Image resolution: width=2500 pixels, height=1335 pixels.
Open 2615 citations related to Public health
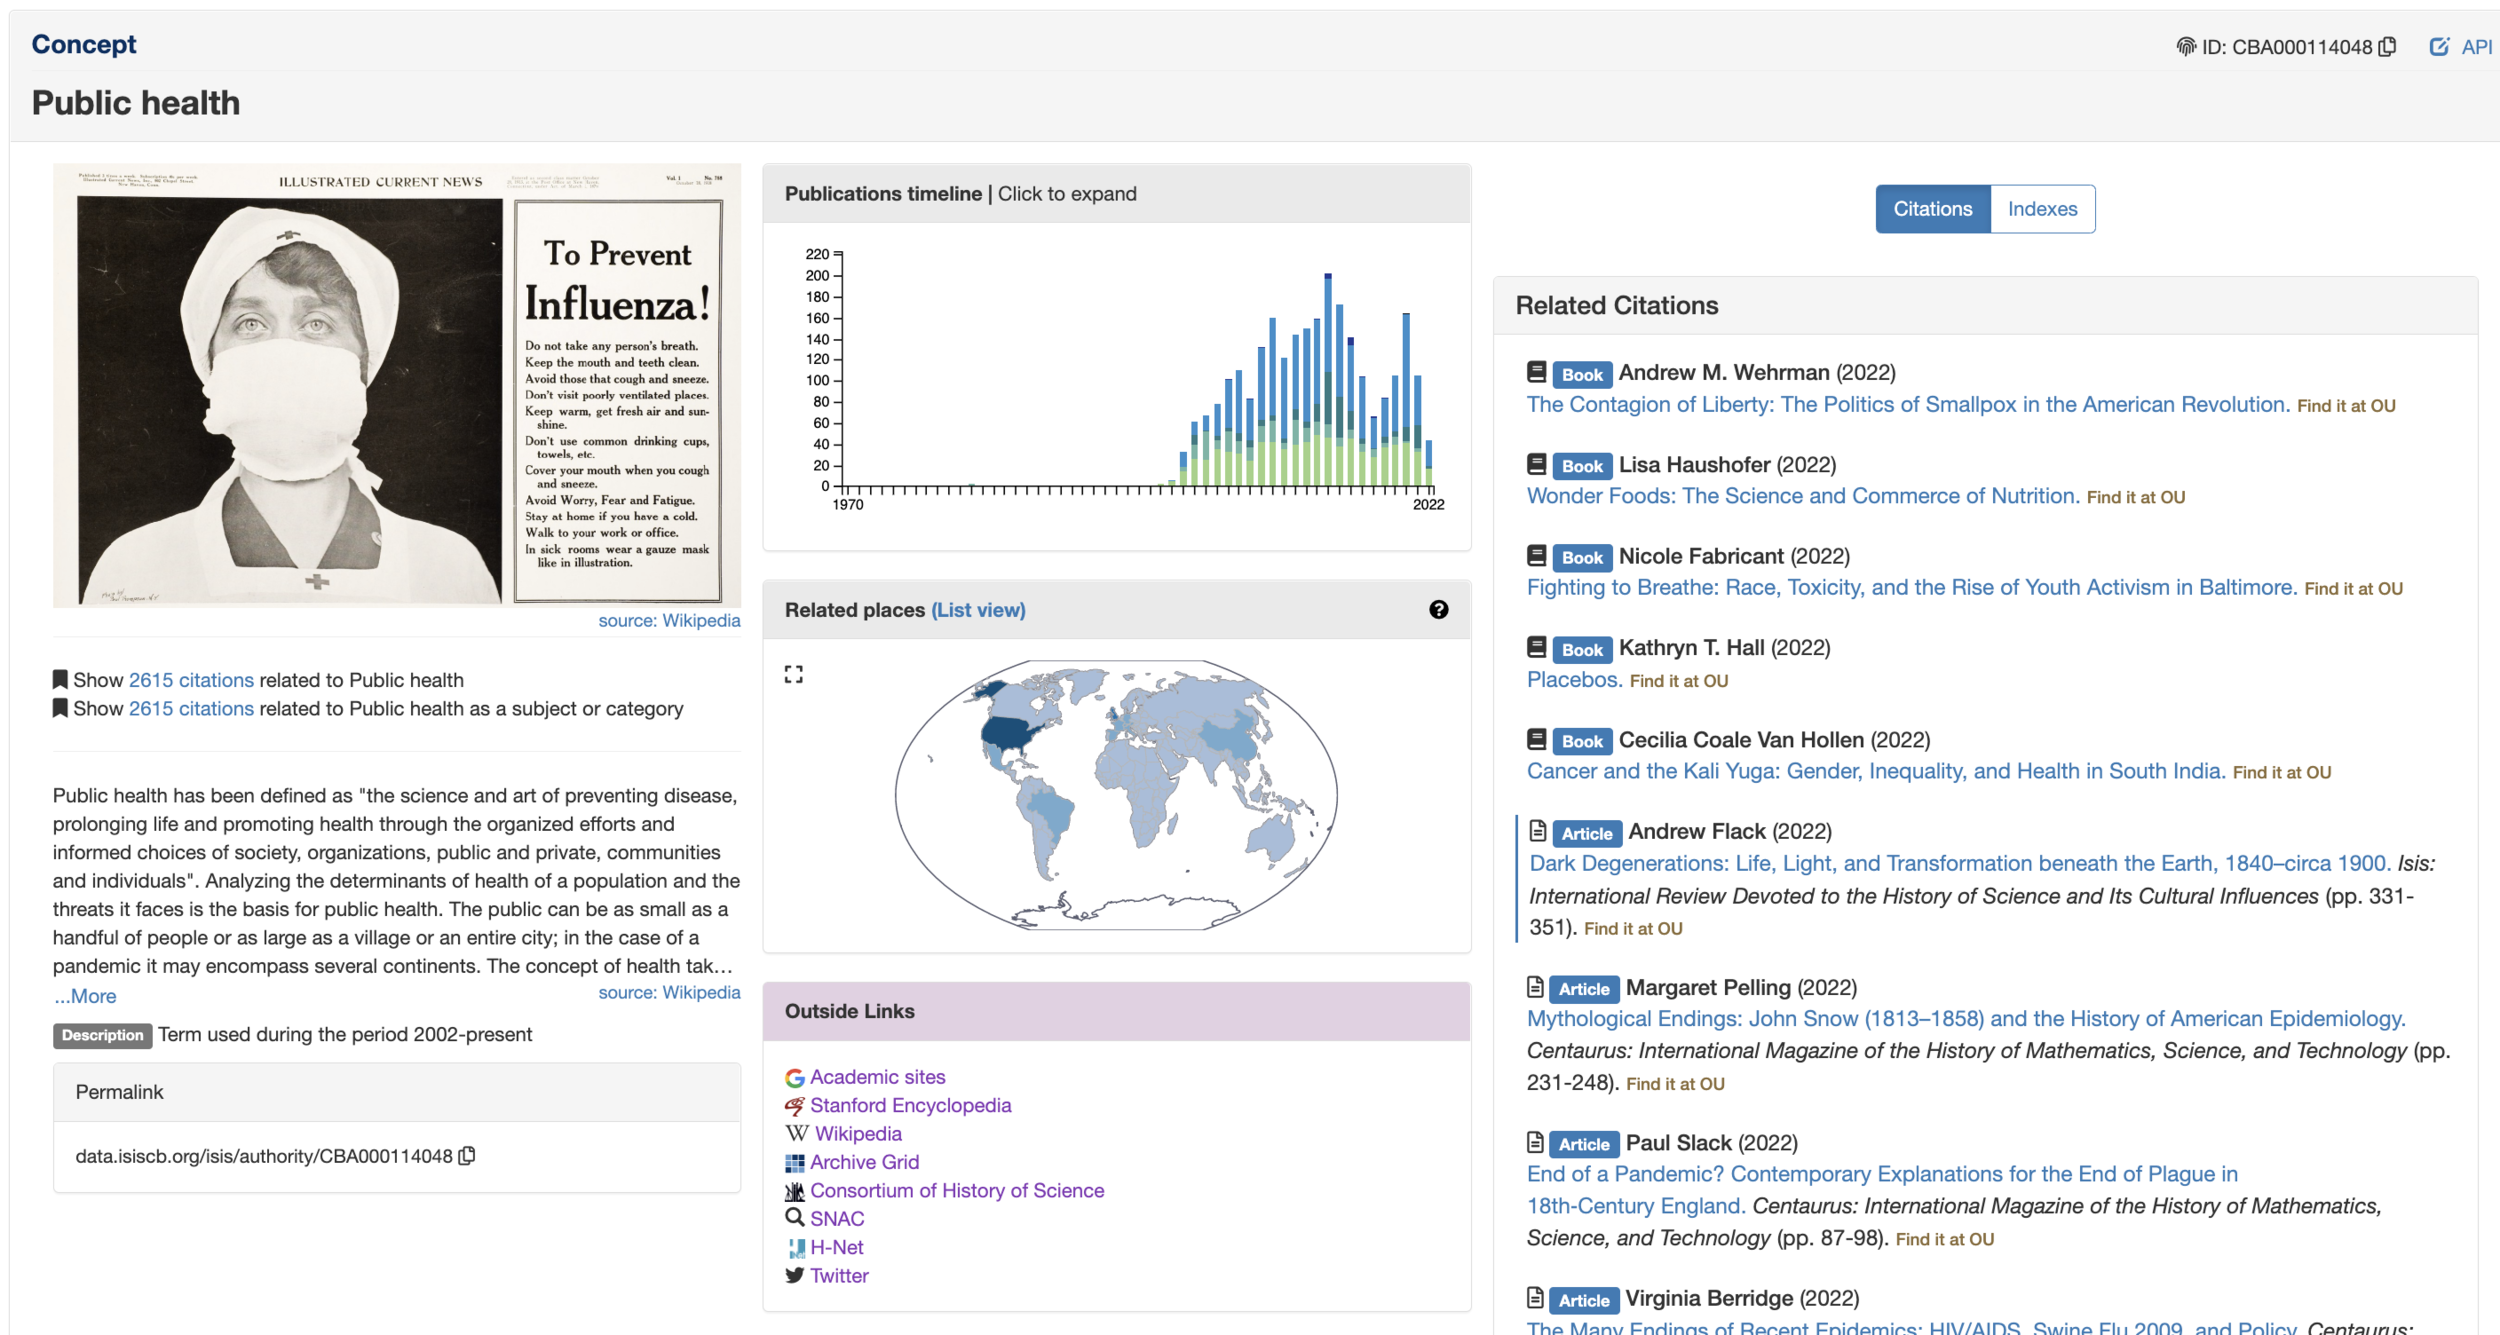[191, 680]
